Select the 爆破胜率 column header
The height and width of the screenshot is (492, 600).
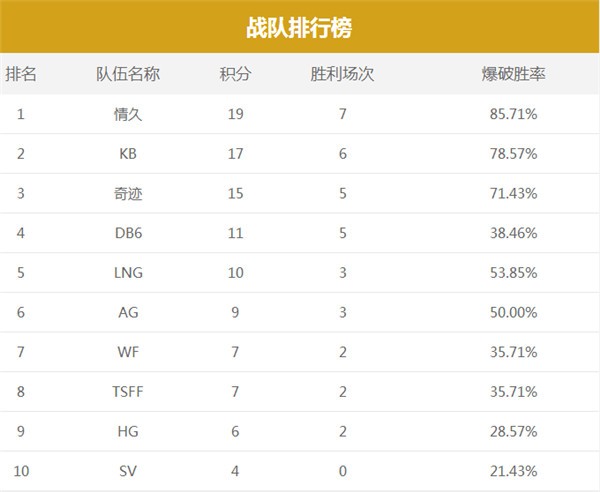click(x=514, y=74)
